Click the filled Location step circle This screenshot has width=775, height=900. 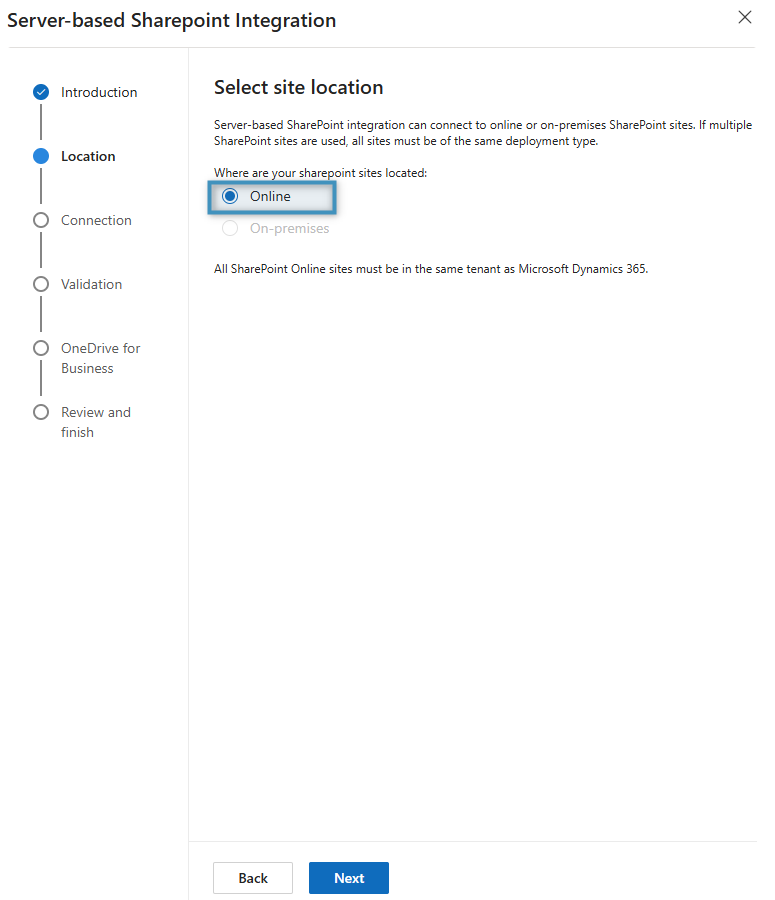click(41, 156)
